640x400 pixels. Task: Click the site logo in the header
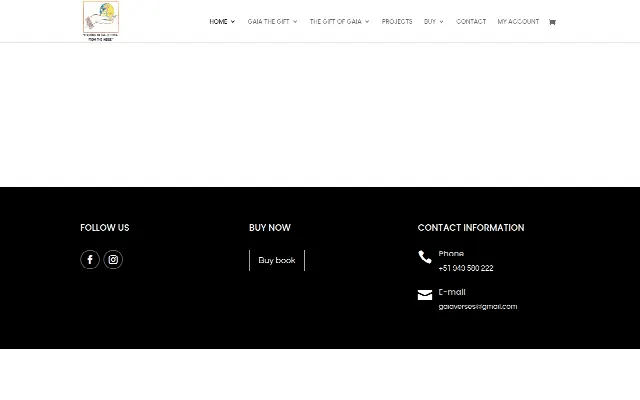click(x=101, y=21)
